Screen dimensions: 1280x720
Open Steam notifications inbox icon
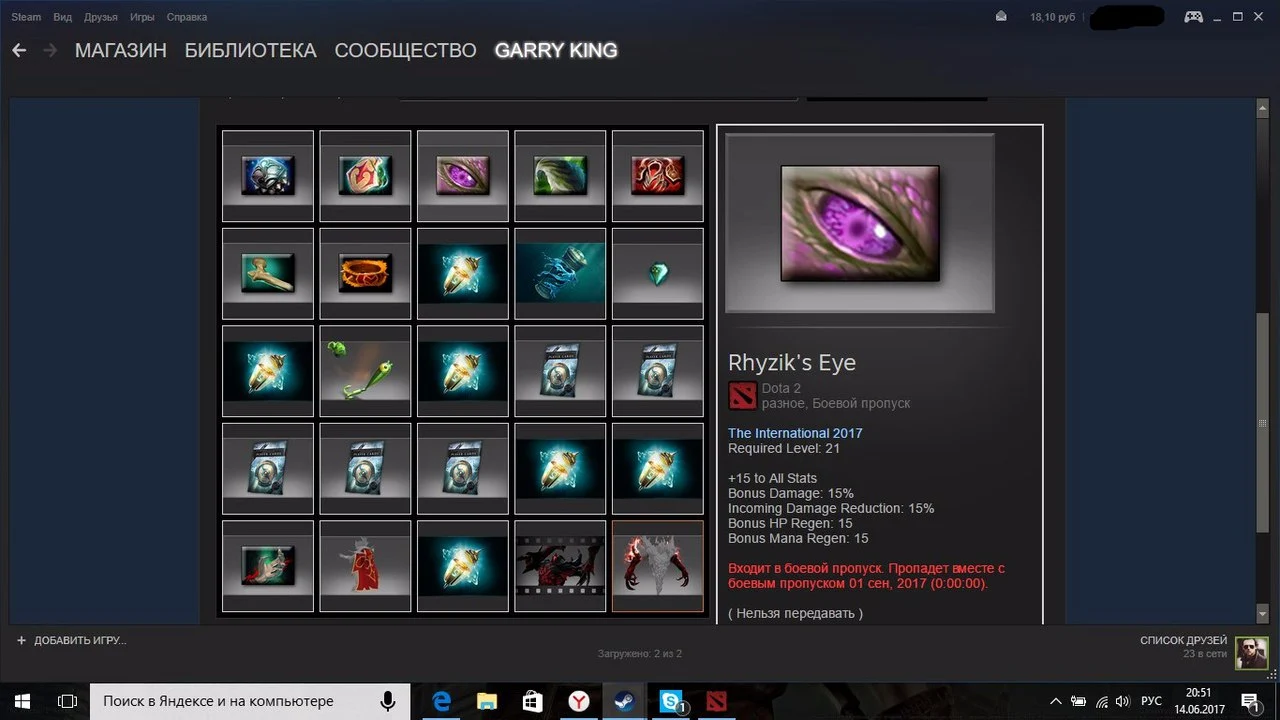click(1001, 17)
